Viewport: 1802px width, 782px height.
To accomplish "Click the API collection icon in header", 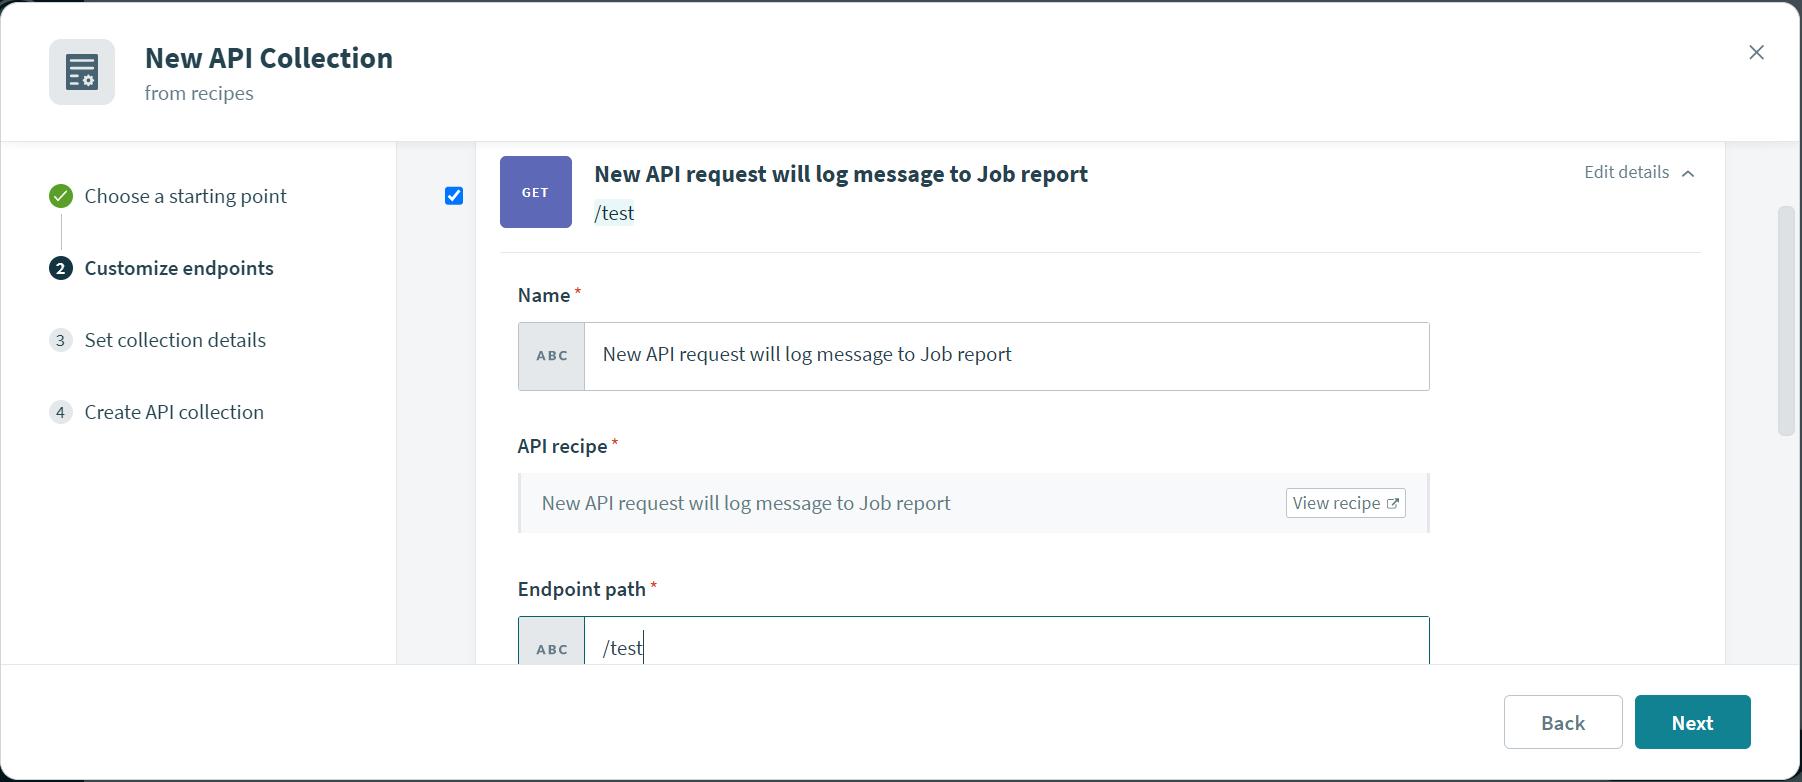I will click(x=82, y=72).
